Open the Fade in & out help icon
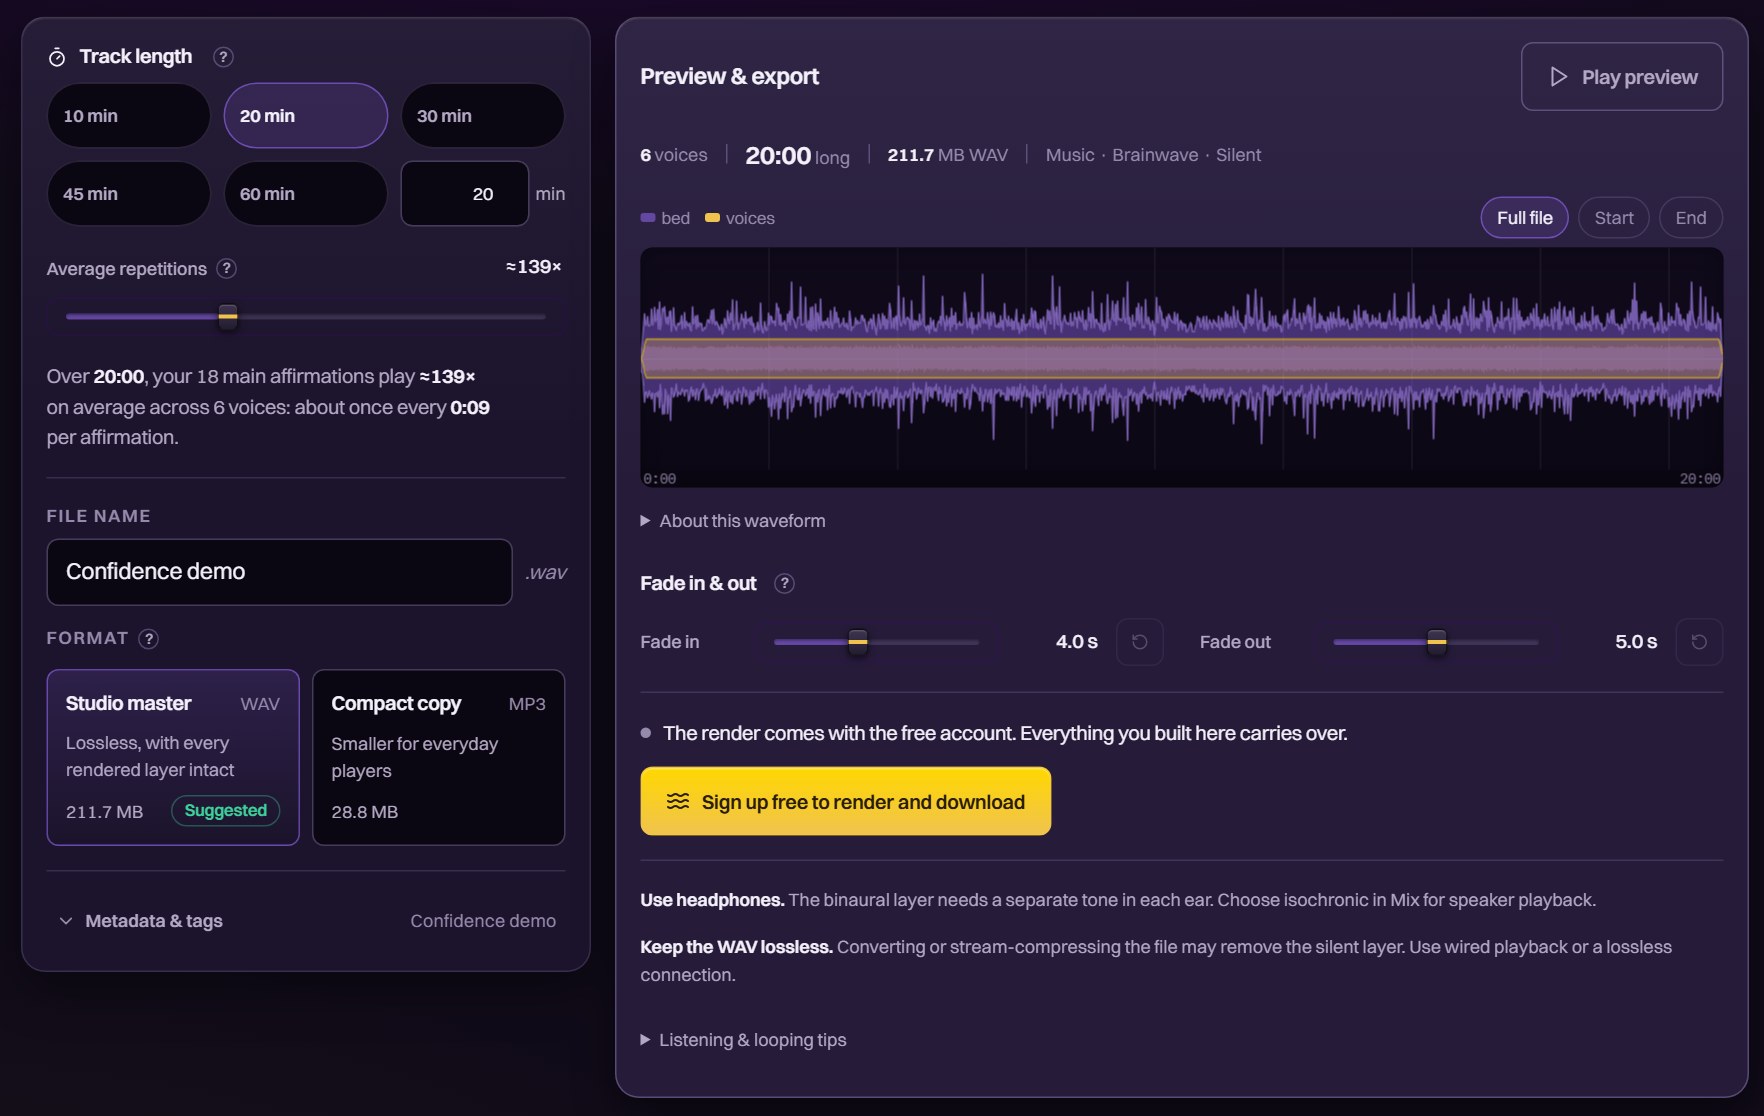This screenshot has width=1764, height=1116. tap(785, 584)
